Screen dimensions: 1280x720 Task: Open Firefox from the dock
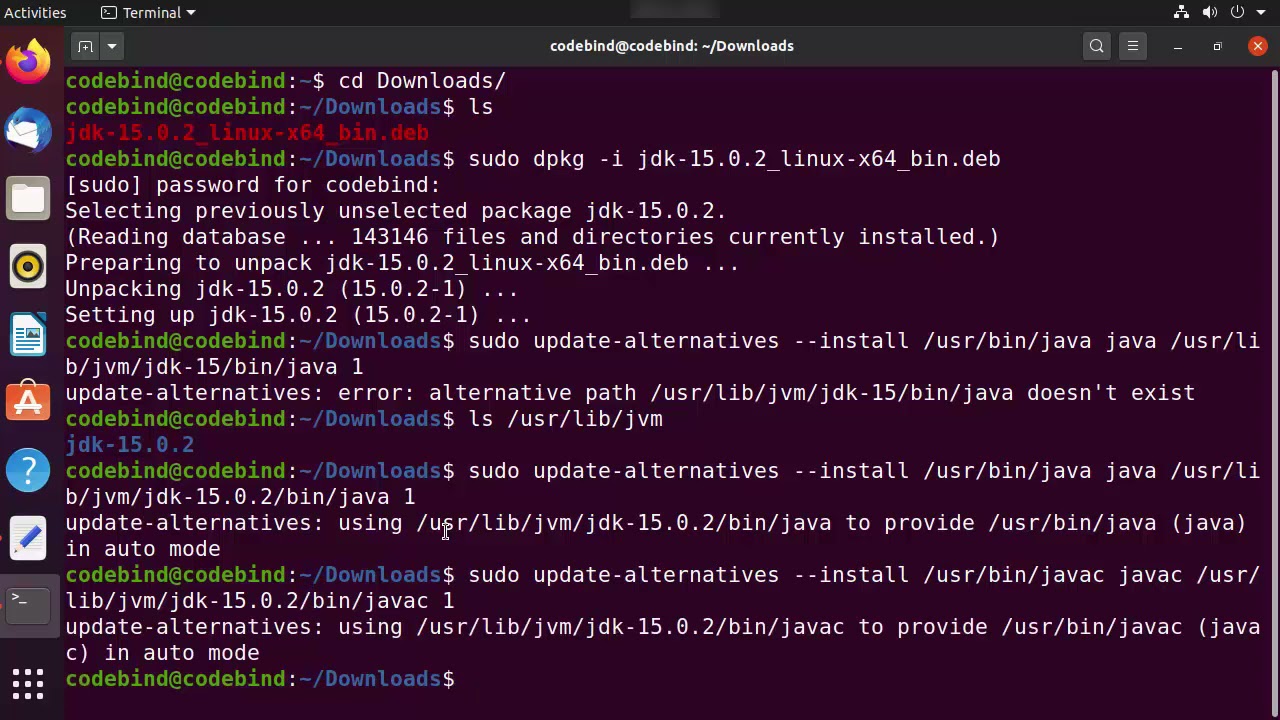point(28,62)
